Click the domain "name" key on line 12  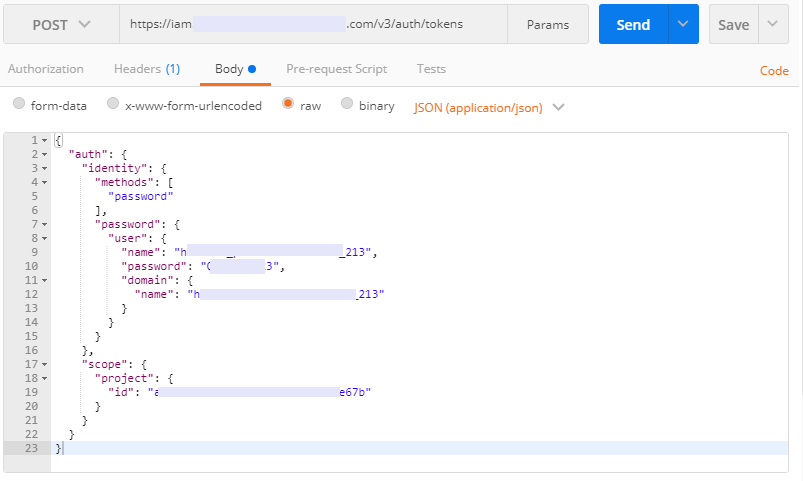(x=154, y=294)
